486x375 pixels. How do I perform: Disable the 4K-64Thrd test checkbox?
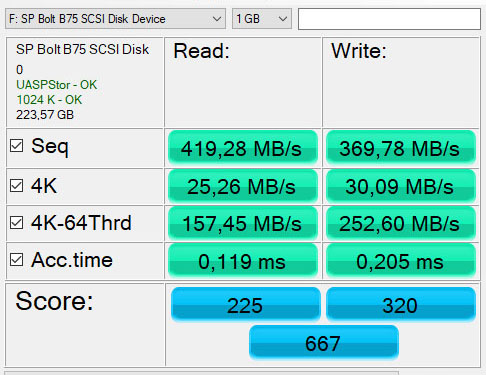point(16,223)
